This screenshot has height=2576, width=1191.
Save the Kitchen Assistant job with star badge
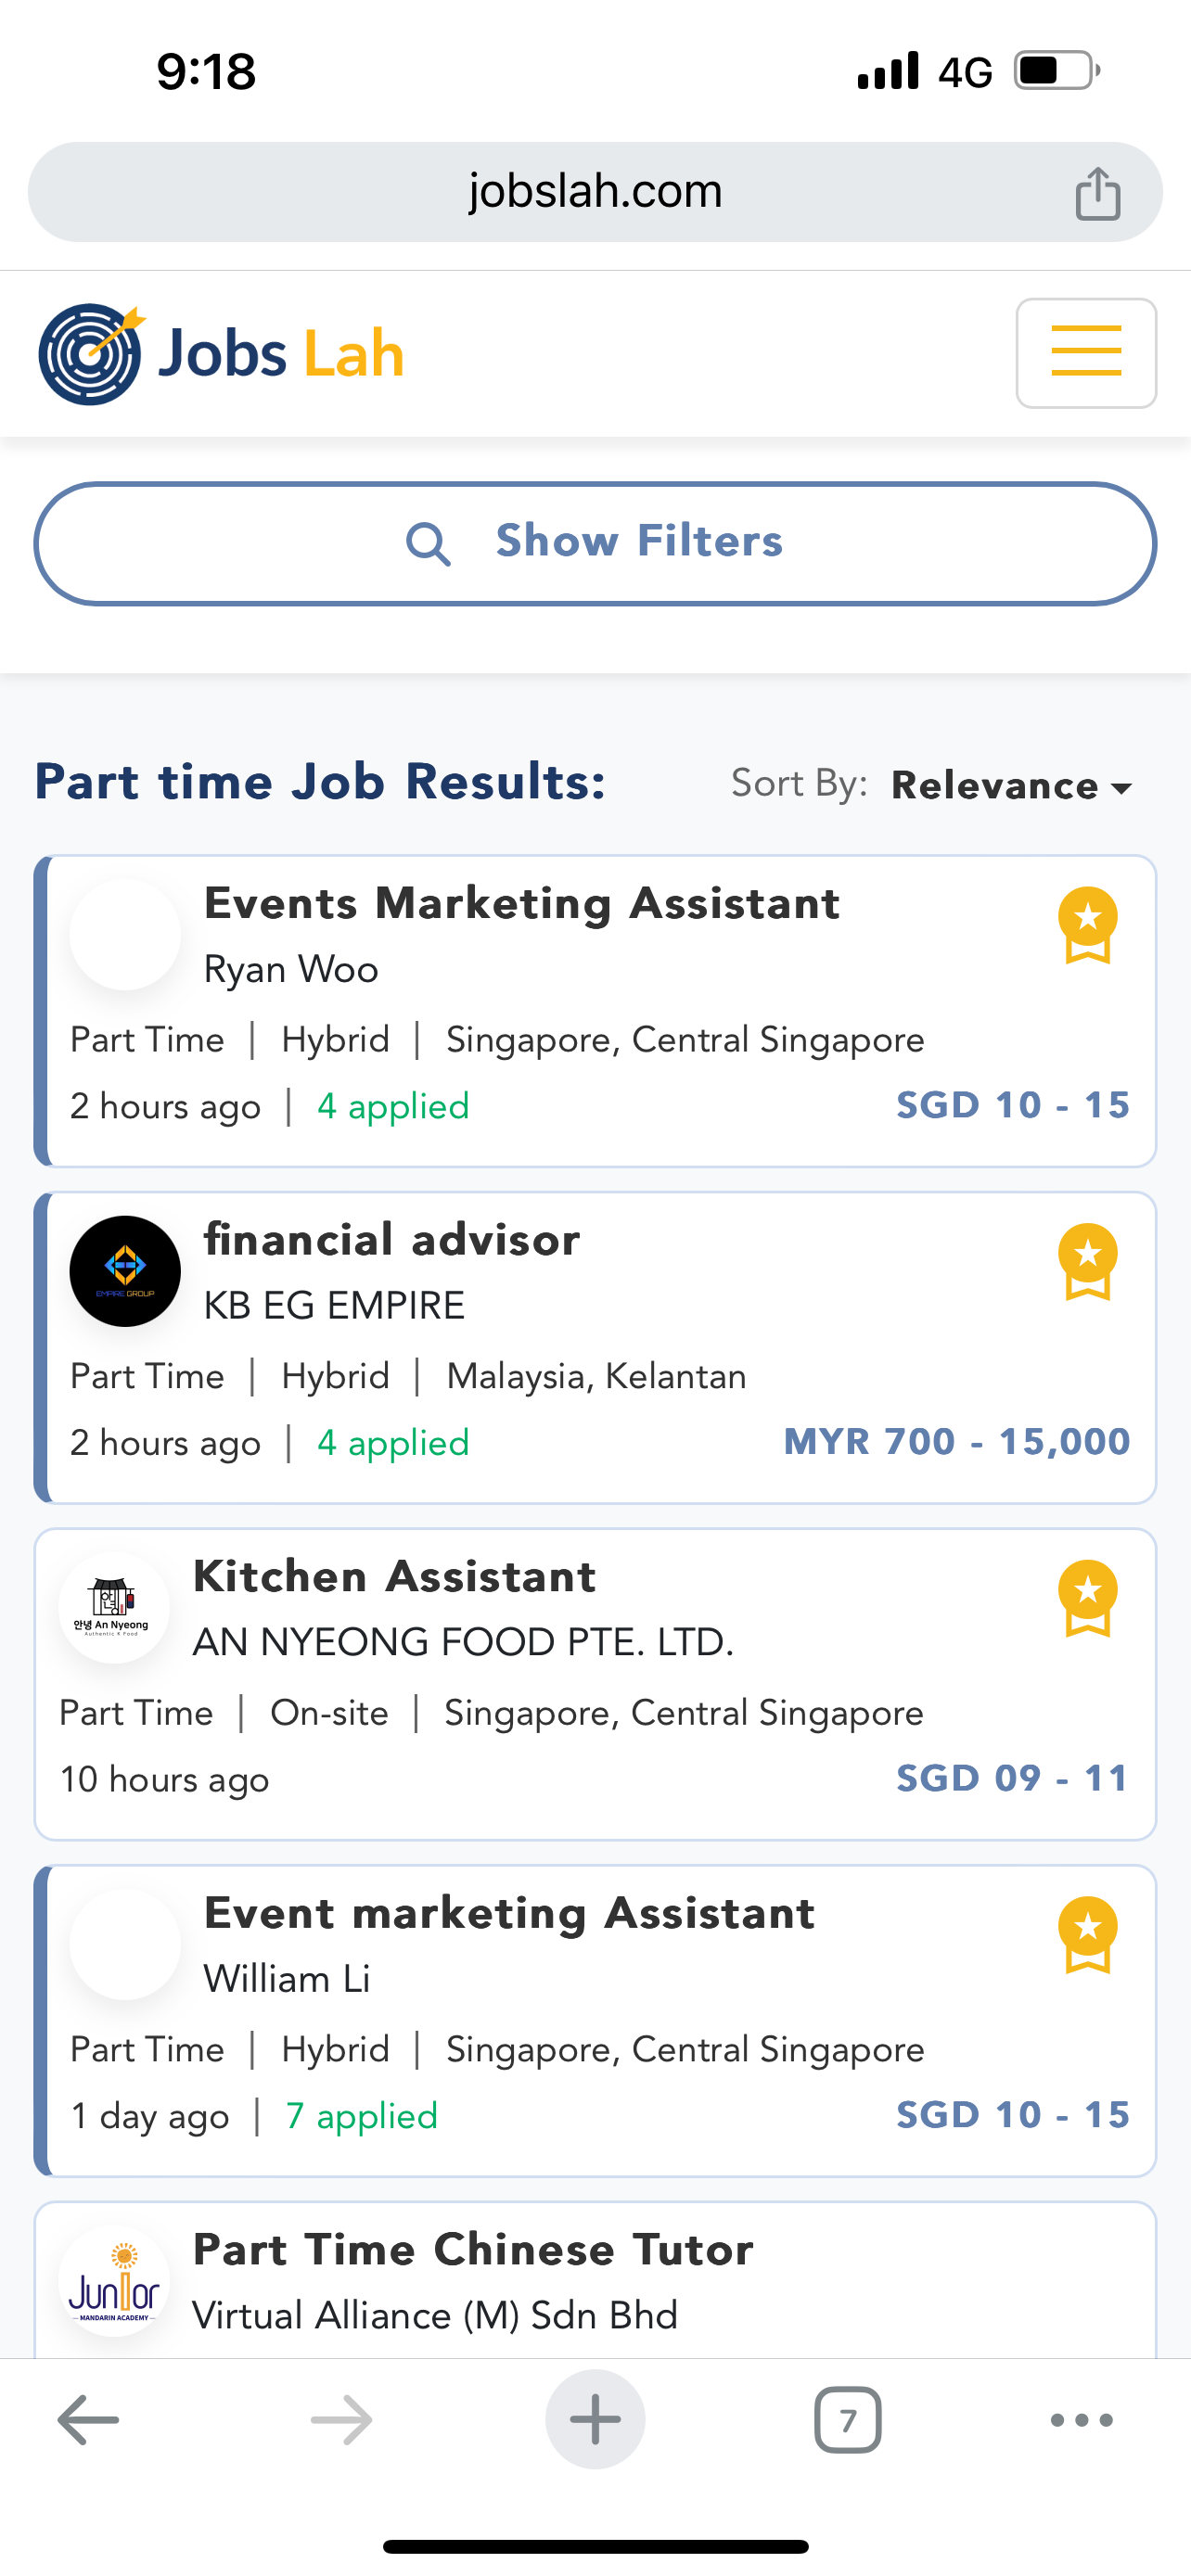pos(1087,1598)
